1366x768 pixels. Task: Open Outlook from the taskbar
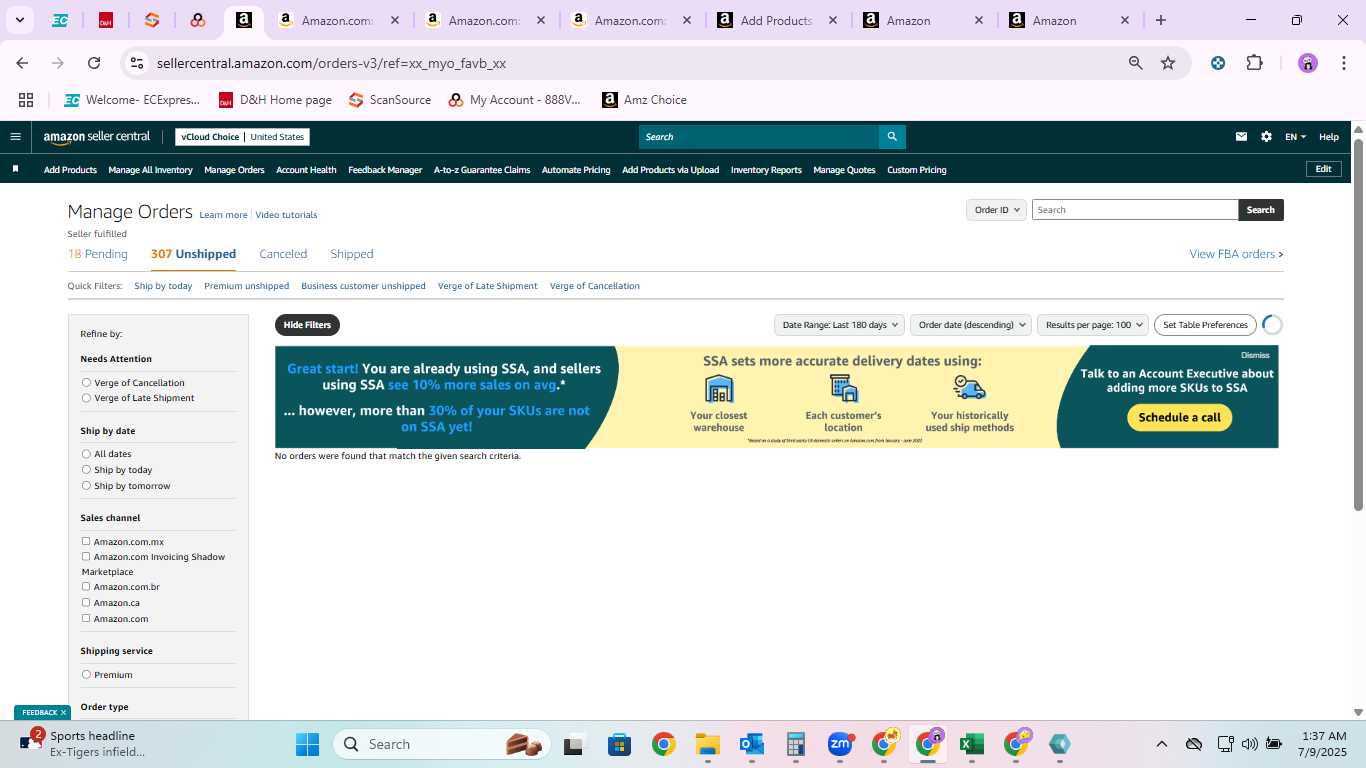coord(752,744)
